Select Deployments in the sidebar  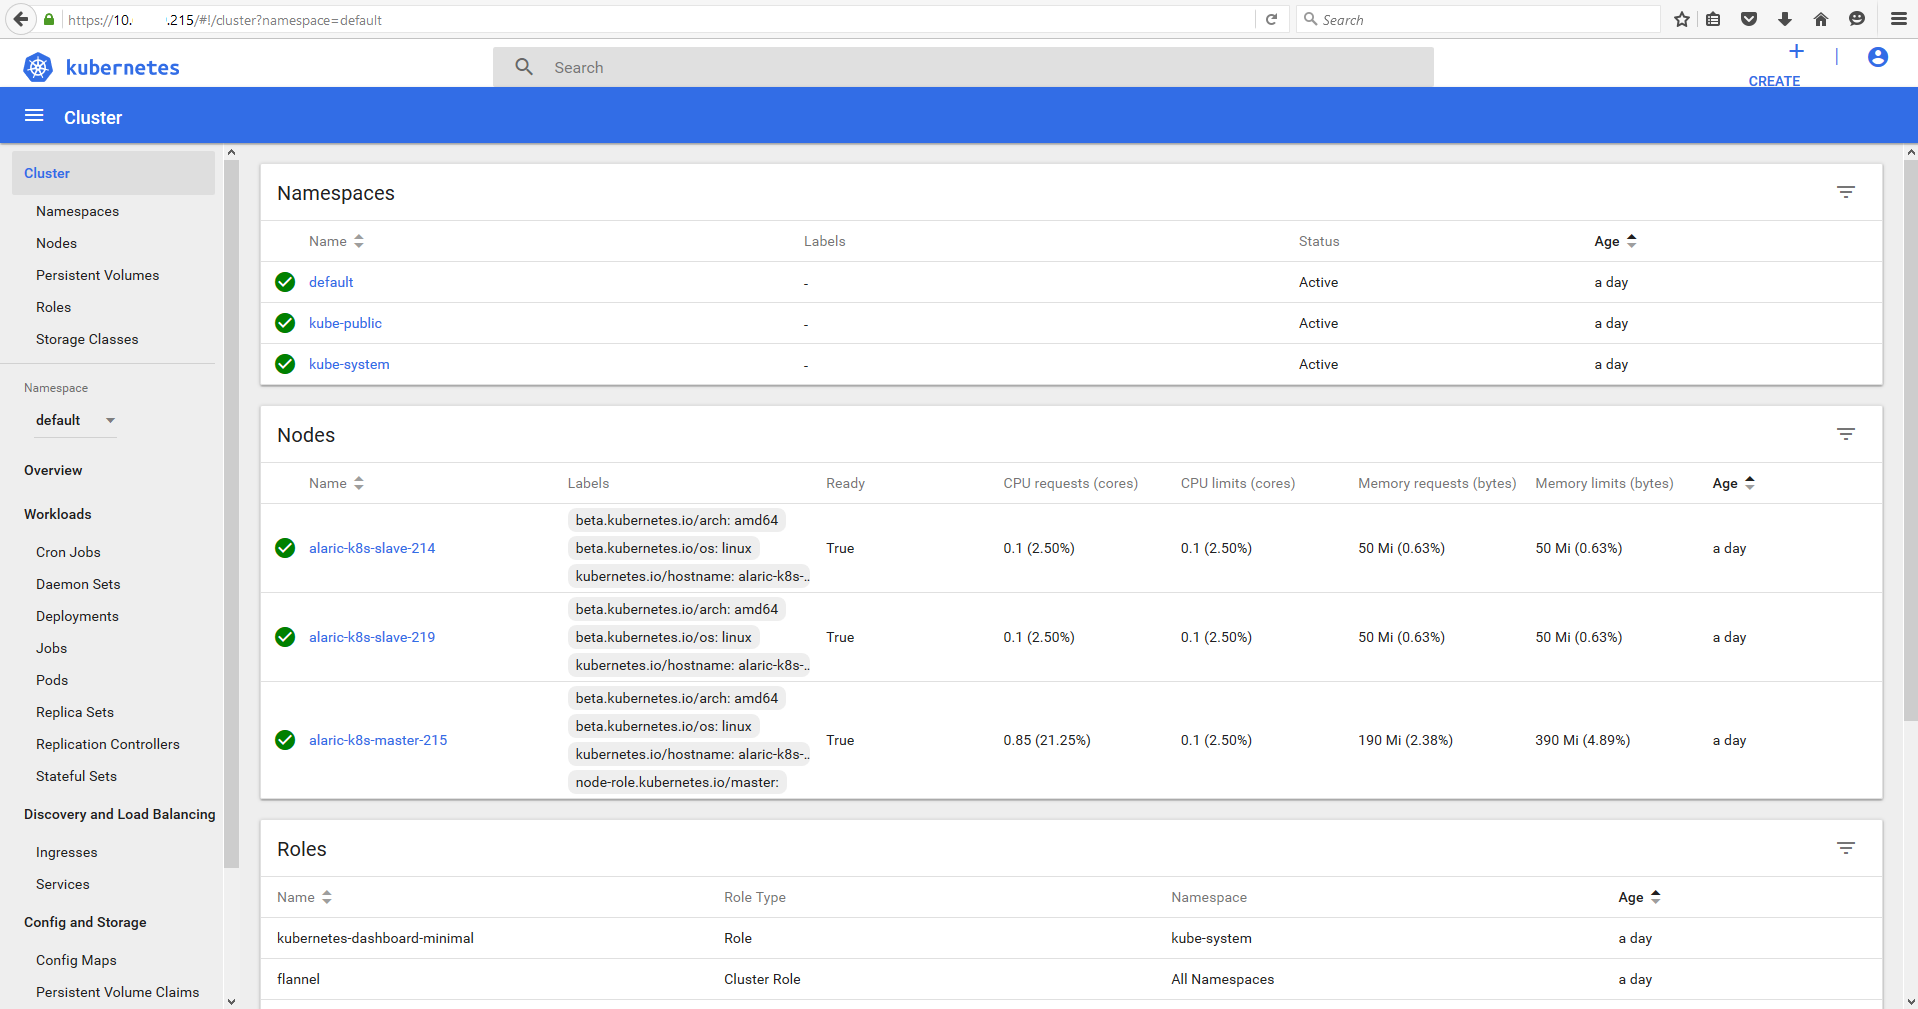click(x=77, y=616)
